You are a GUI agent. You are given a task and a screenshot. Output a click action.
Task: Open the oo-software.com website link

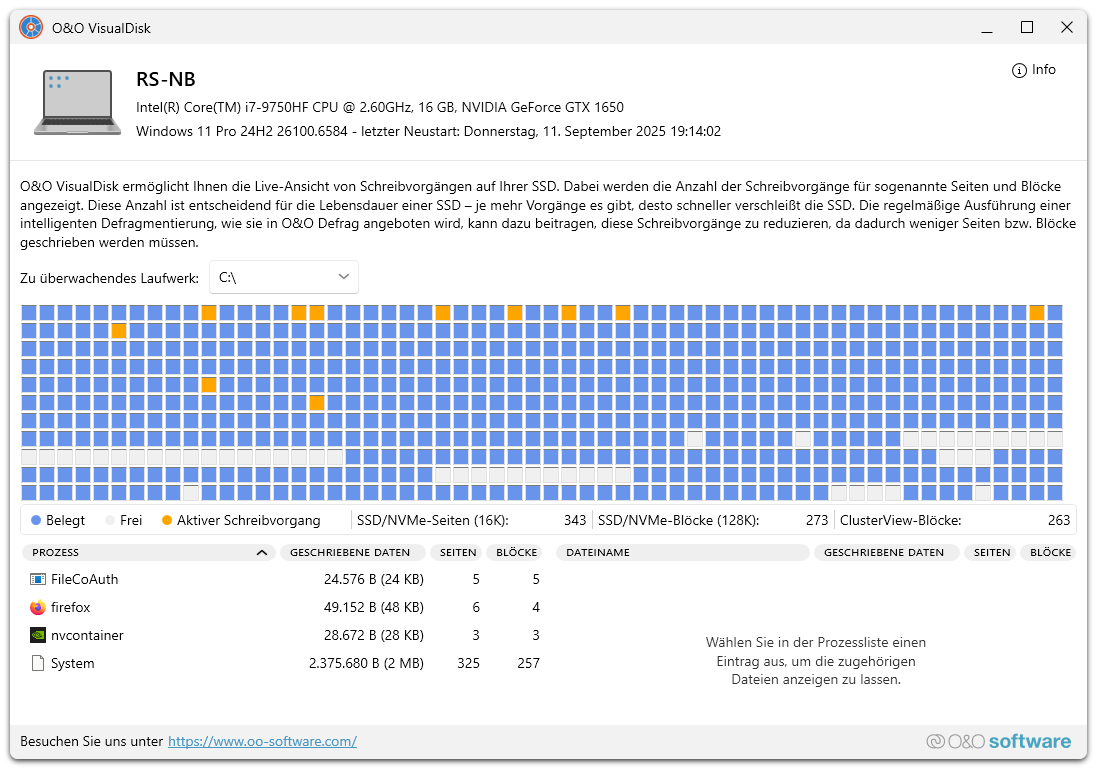click(x=262, y=741)
